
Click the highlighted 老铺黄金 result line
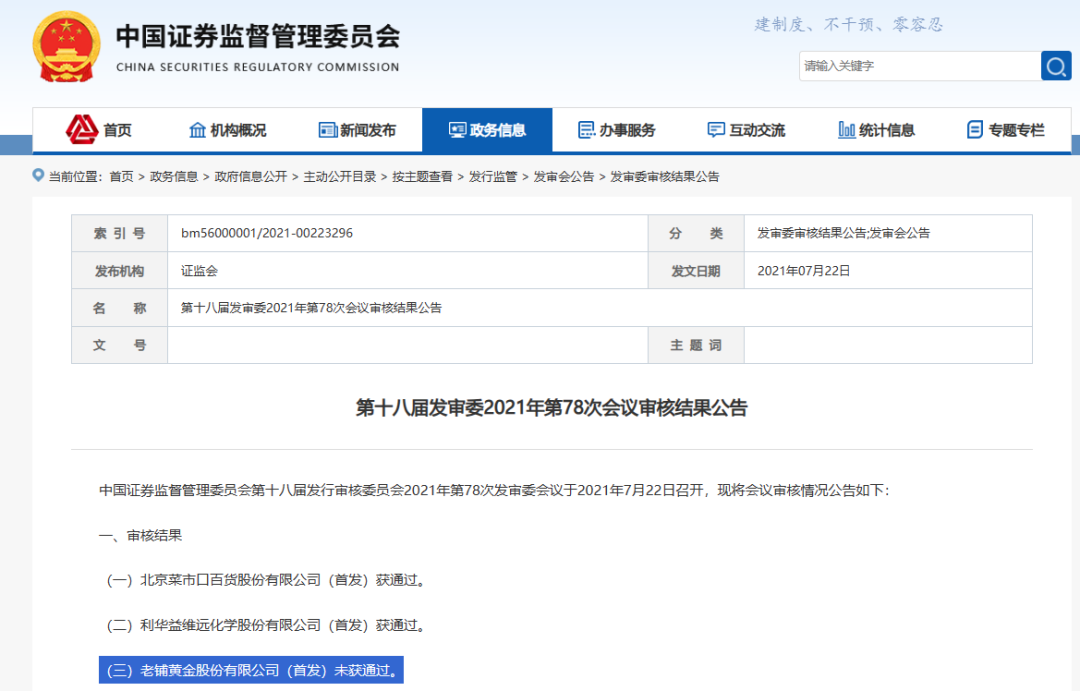(x=251, y=670)
